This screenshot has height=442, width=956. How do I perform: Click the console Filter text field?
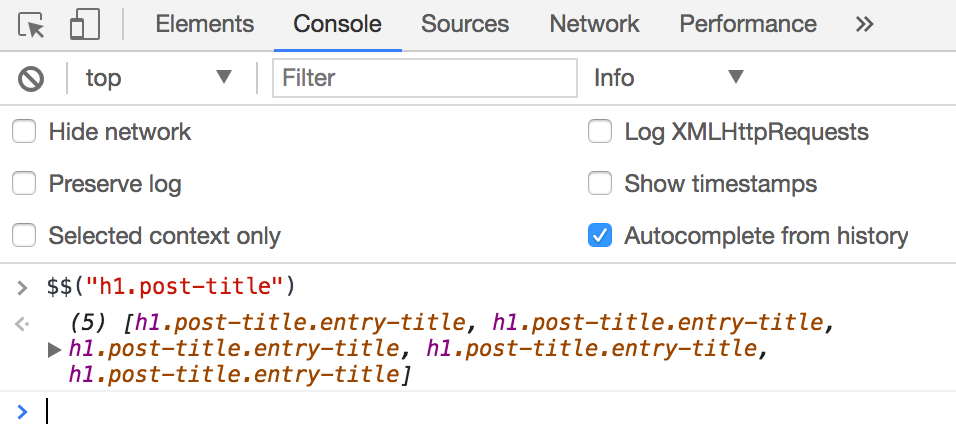pos(424,78)
